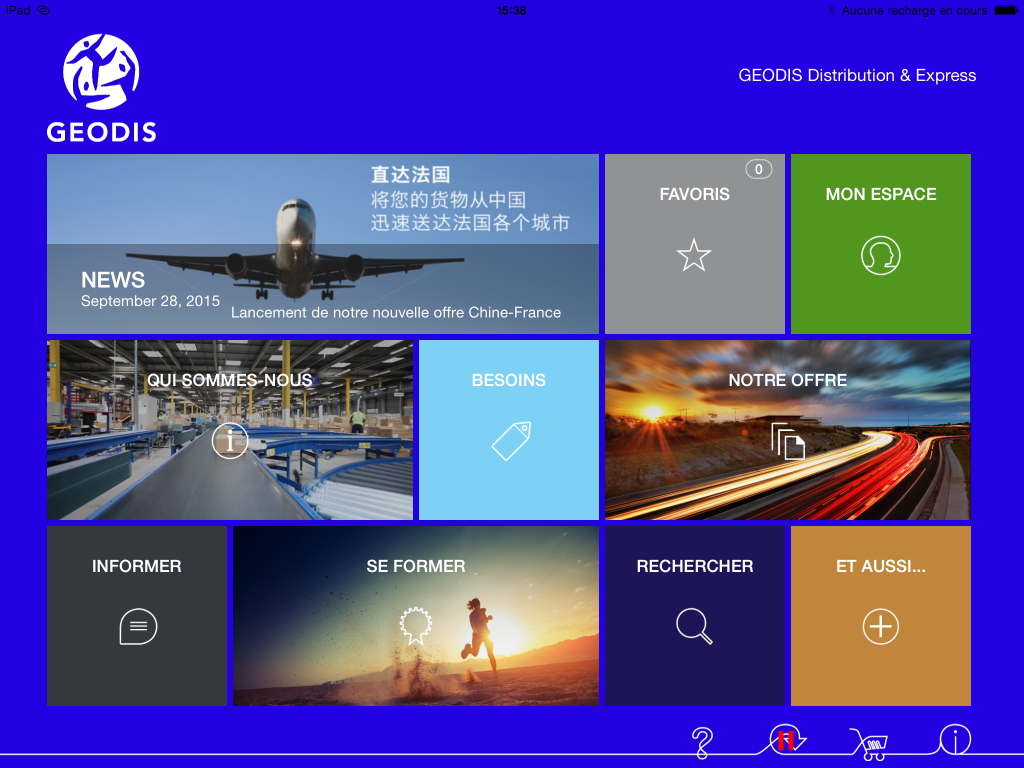The image size is (1024, 768).
Task: Open Qui Sommes-Nous info circle icon
Action: click(230, 441)
